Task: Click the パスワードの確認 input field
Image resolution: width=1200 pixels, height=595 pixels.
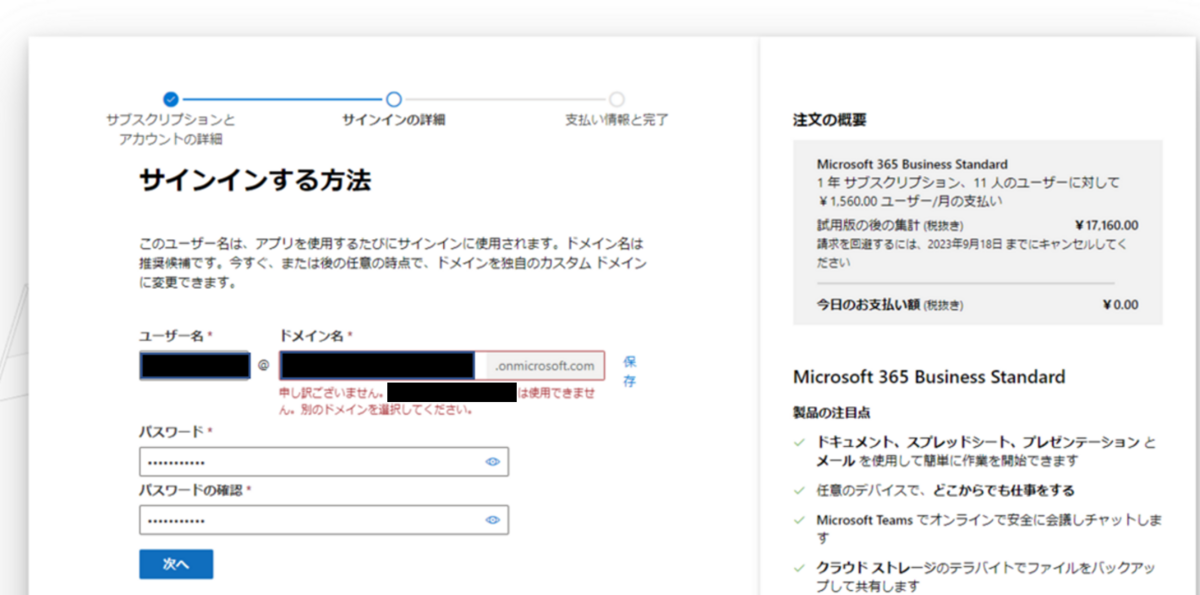Action: point(324,520)
